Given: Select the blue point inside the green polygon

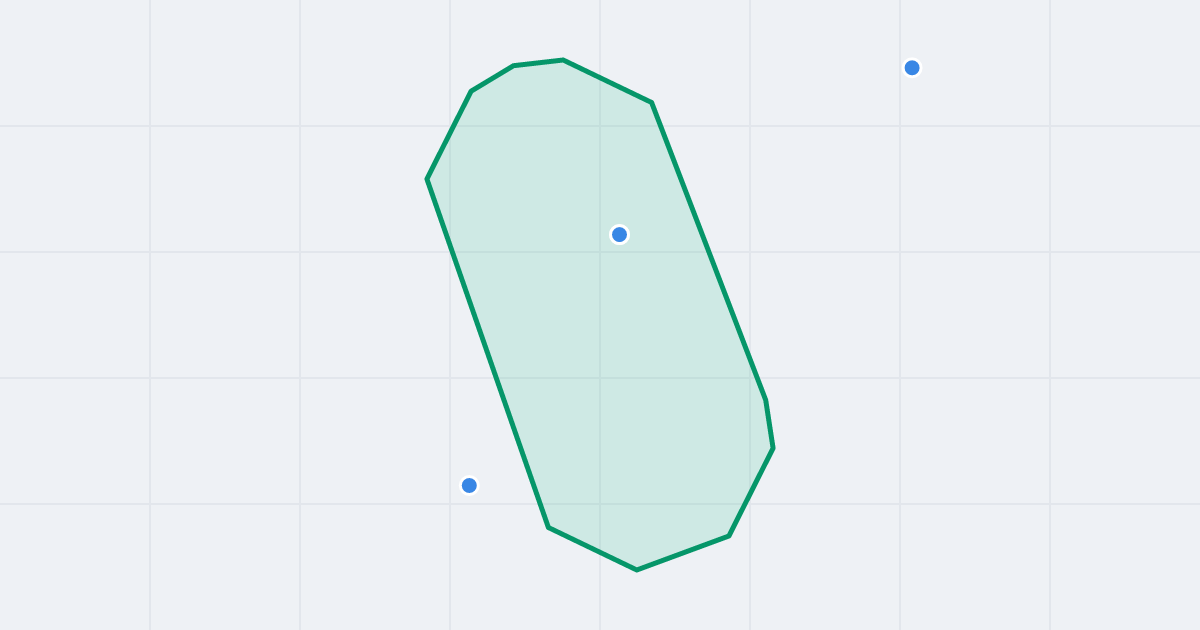Looking at the screenshot, I should [619, 234].
